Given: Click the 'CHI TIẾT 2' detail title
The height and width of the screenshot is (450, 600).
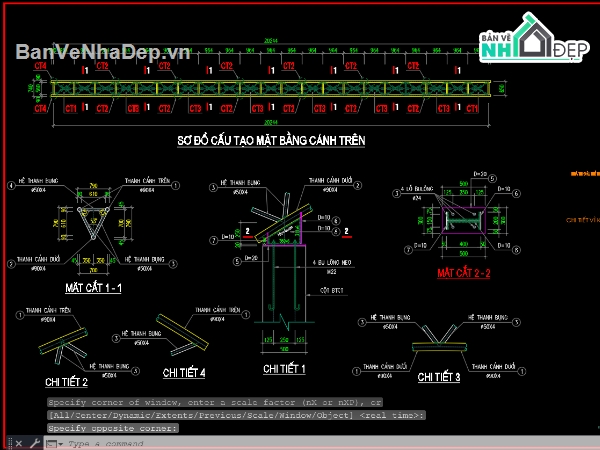Looking at the screenshot, I should coord(67,382).
